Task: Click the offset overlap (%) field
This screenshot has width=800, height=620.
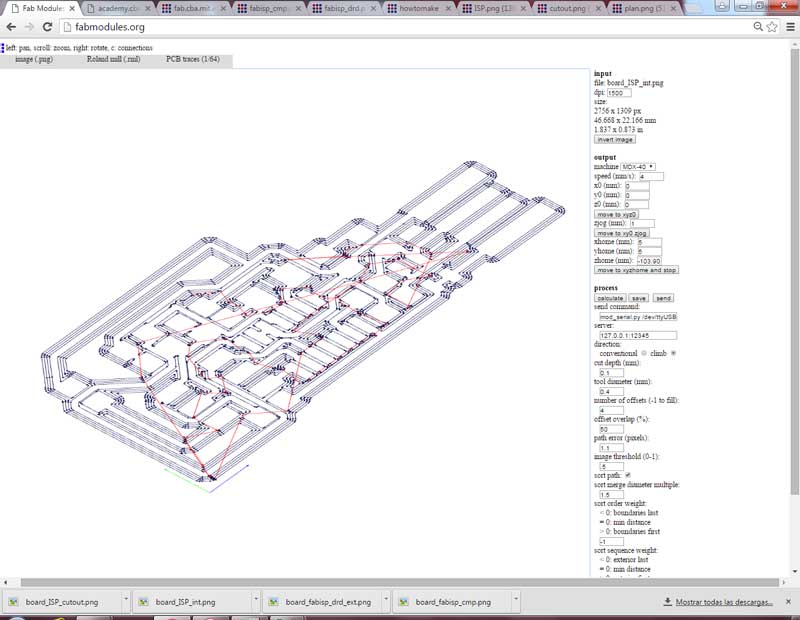Action: [x=611, y=429]
